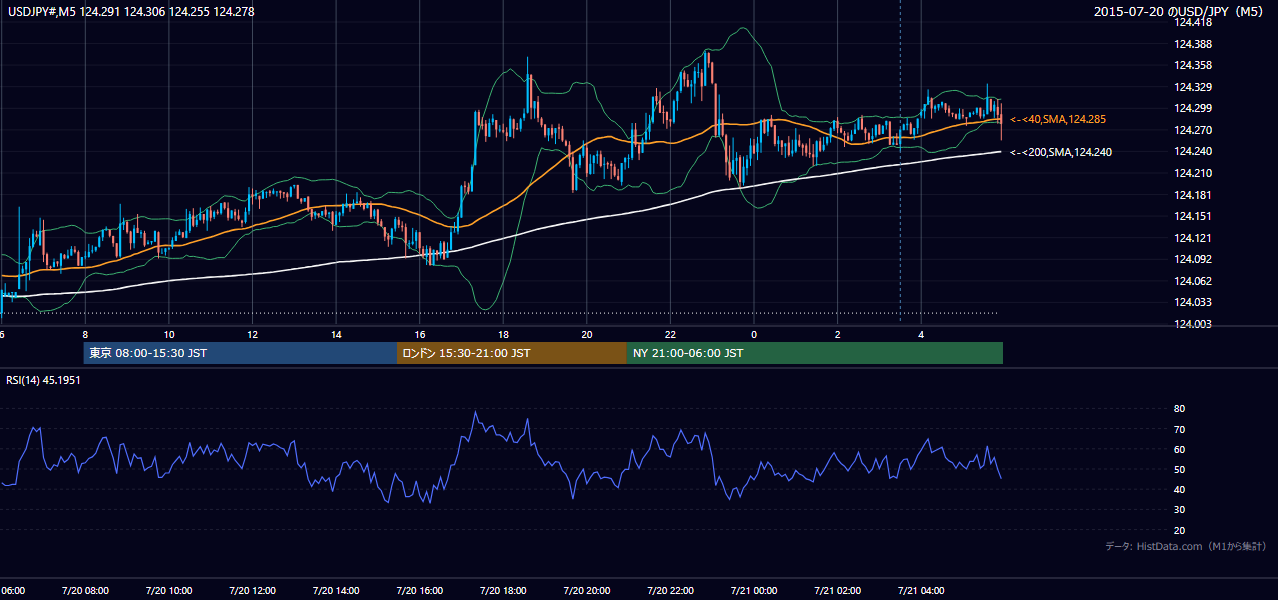Click the 124.062 price axis label
This screenshot has width=1278, height=600.
tap(1193, 281)
